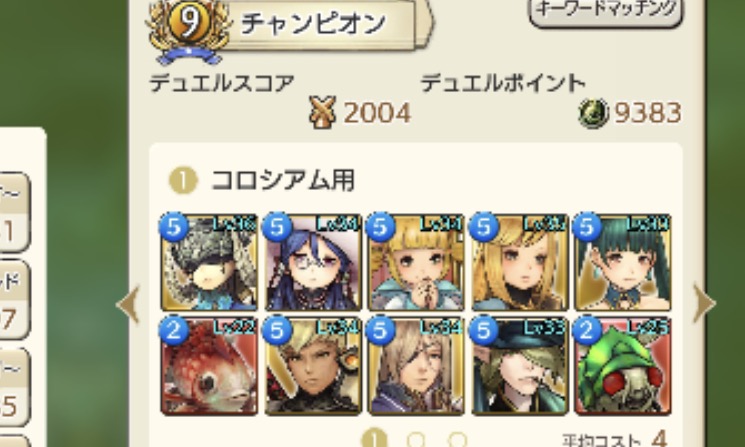
Task: Go to previous deck with left arrow
Action: 128,304
